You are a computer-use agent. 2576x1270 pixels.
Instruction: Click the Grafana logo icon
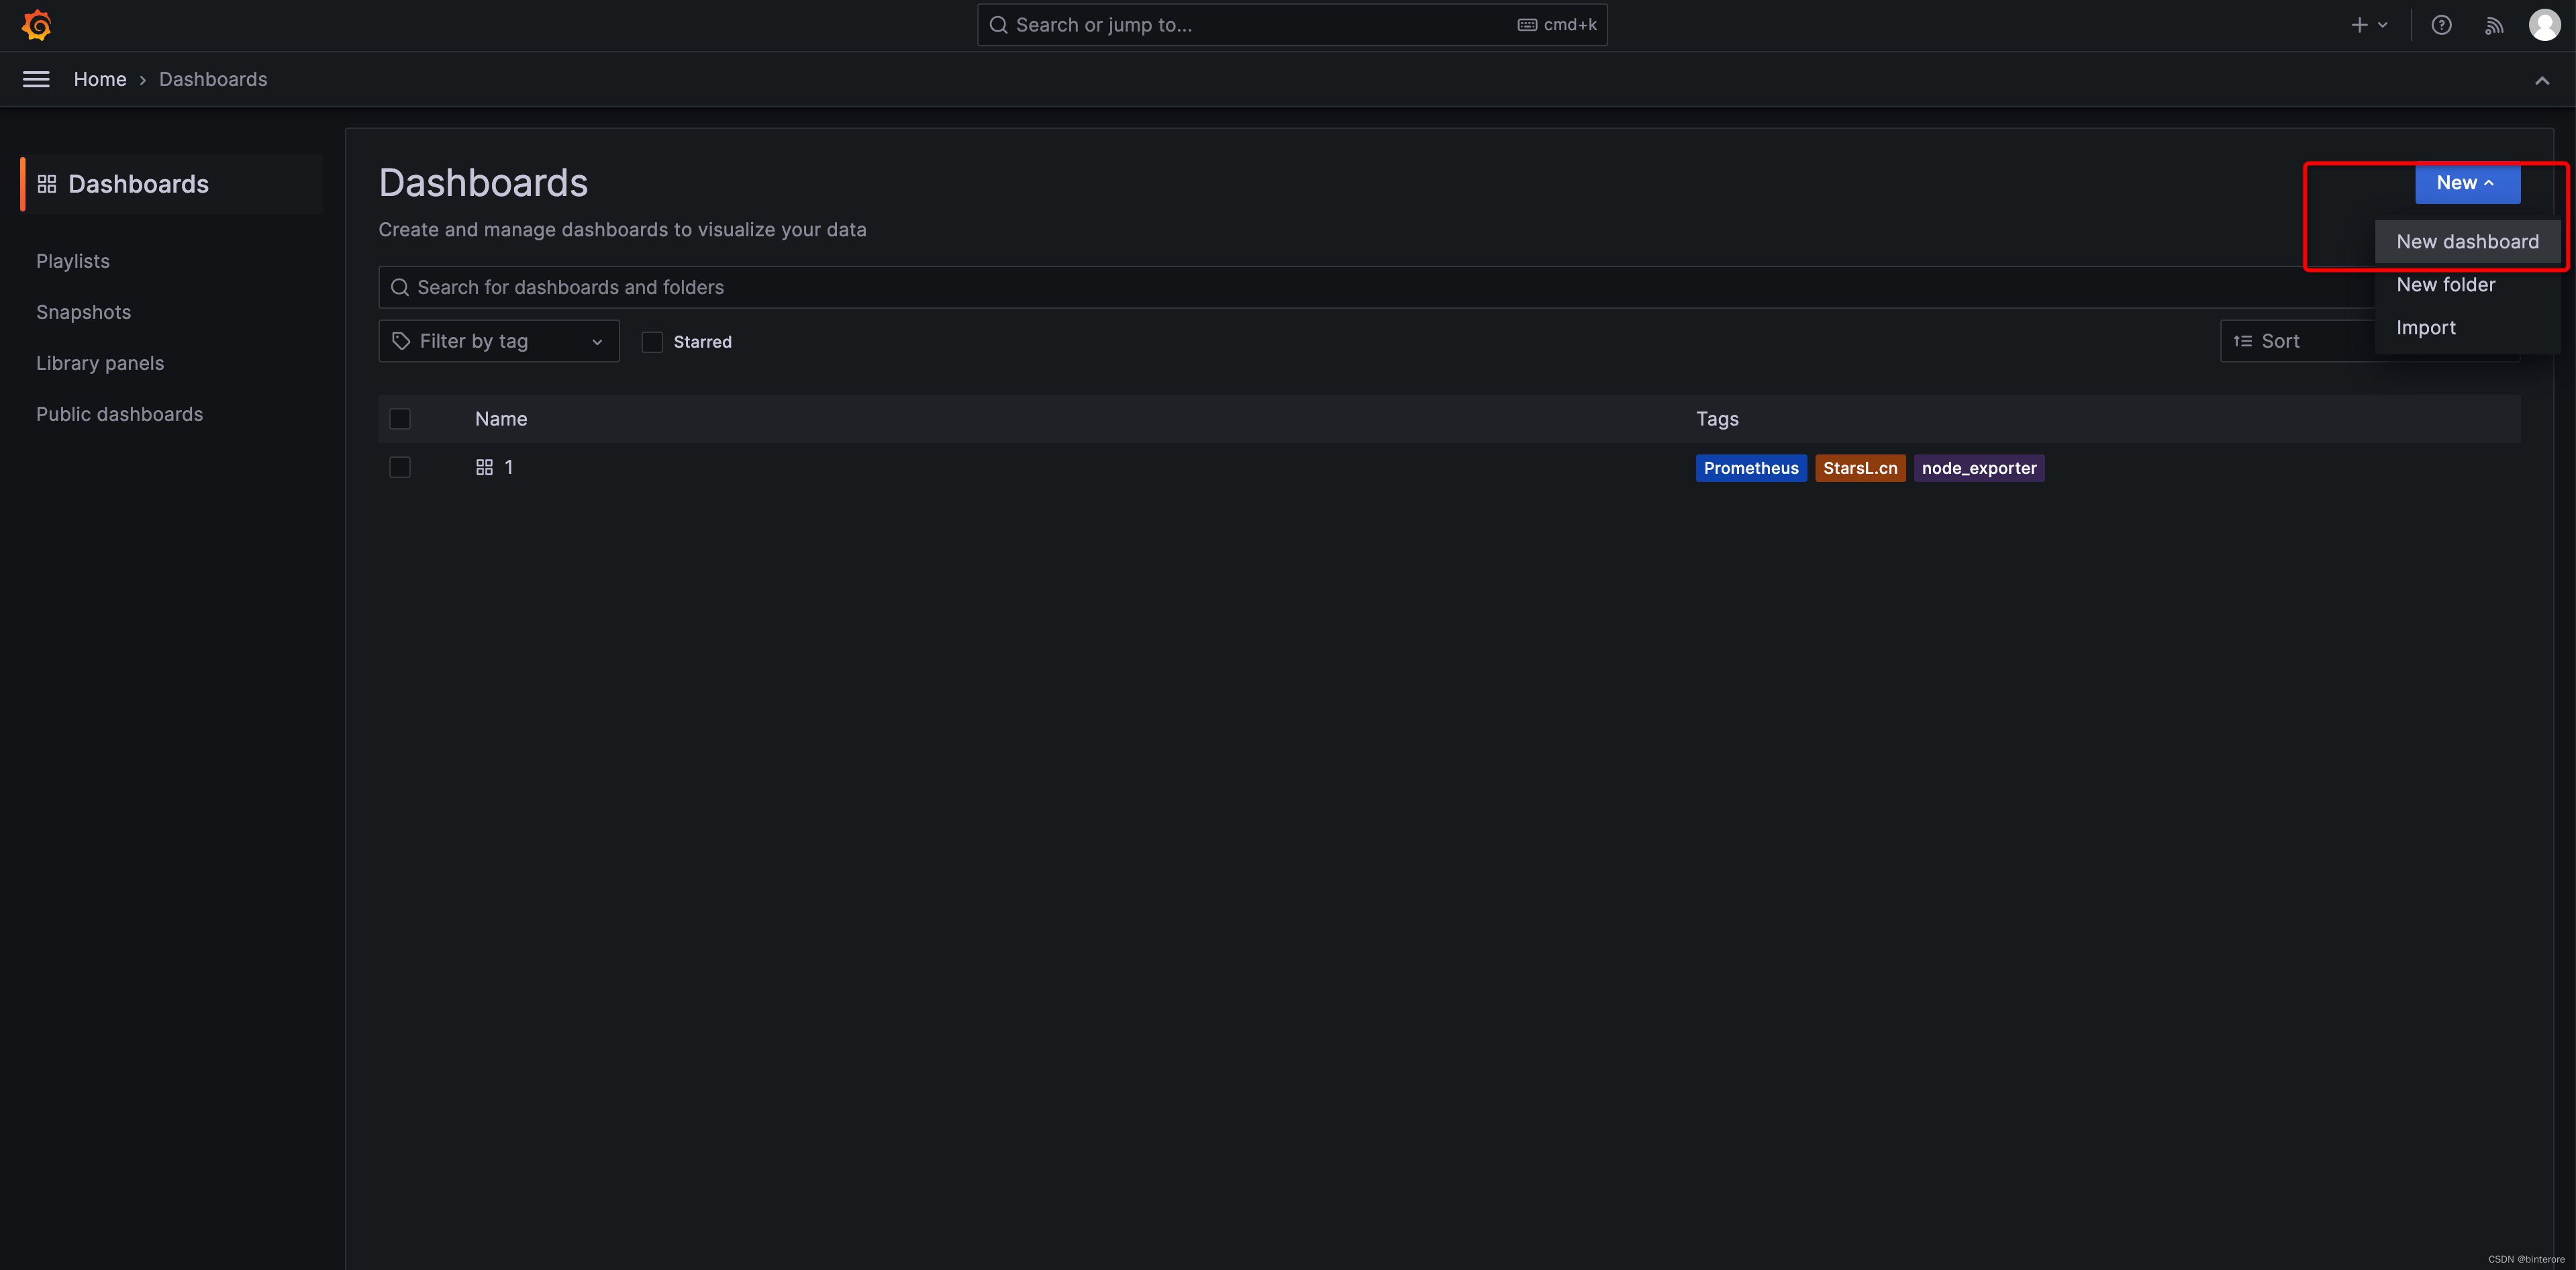37,25
